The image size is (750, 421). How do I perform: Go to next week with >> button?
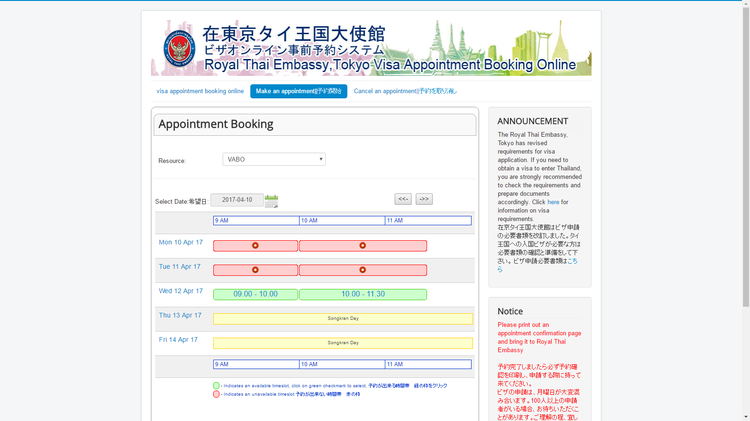[x=424, y=199]
